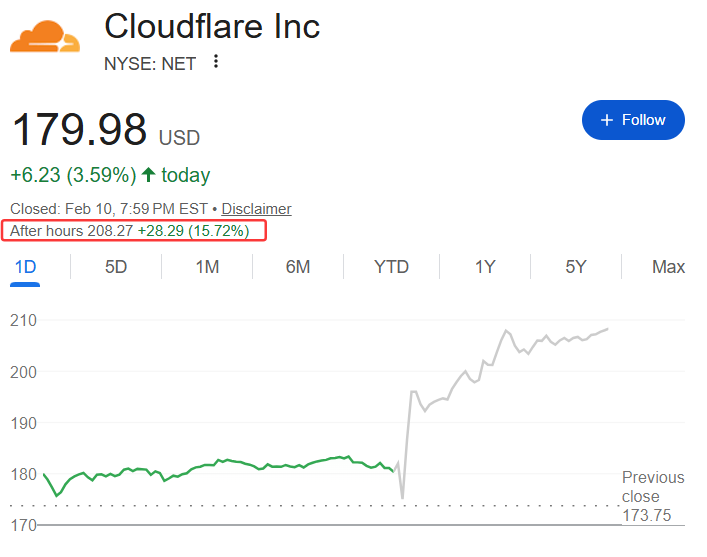Open the three-dot more options menu
This screenshot has width=707, height=557.
[x=215, y=62]
